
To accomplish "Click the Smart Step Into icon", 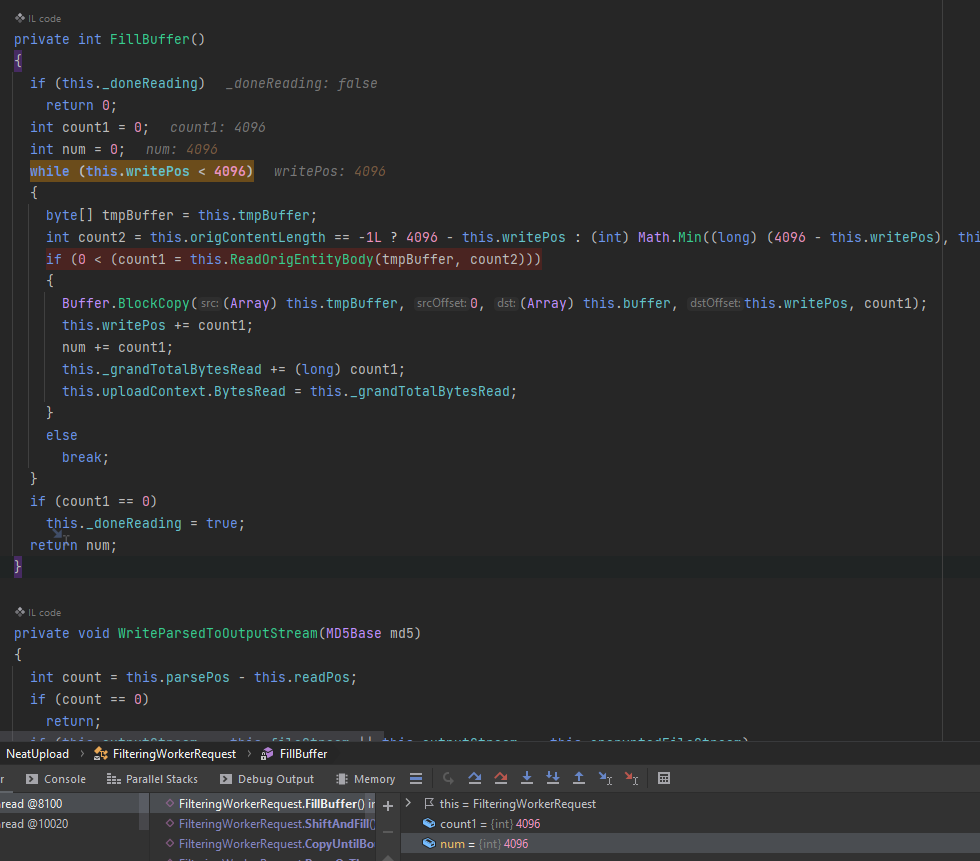I will (553, 778).
